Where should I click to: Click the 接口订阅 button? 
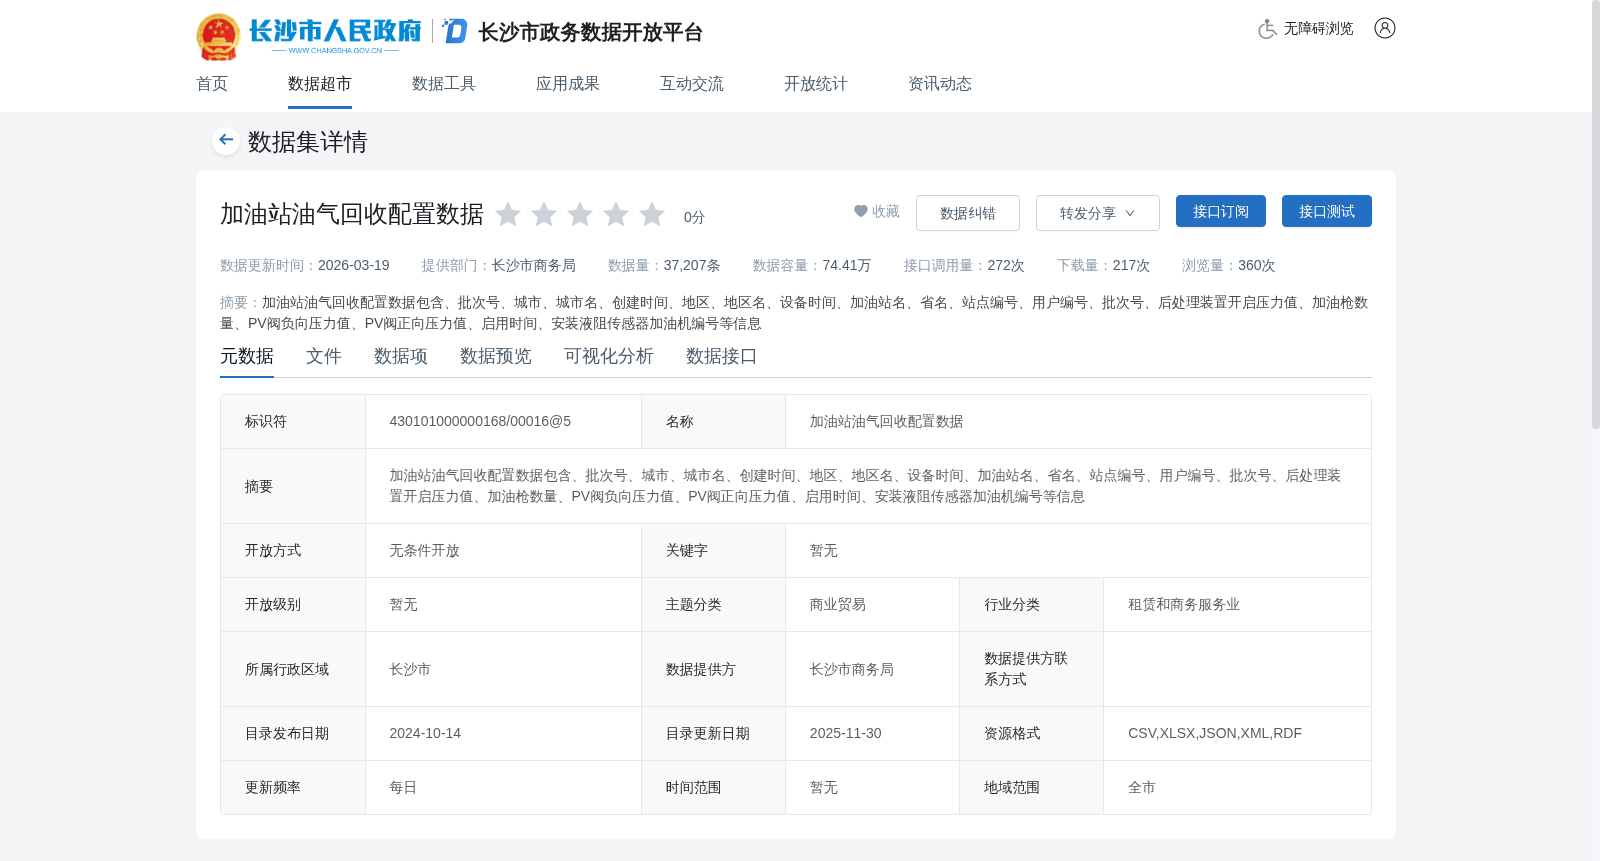pos(1221,211)
